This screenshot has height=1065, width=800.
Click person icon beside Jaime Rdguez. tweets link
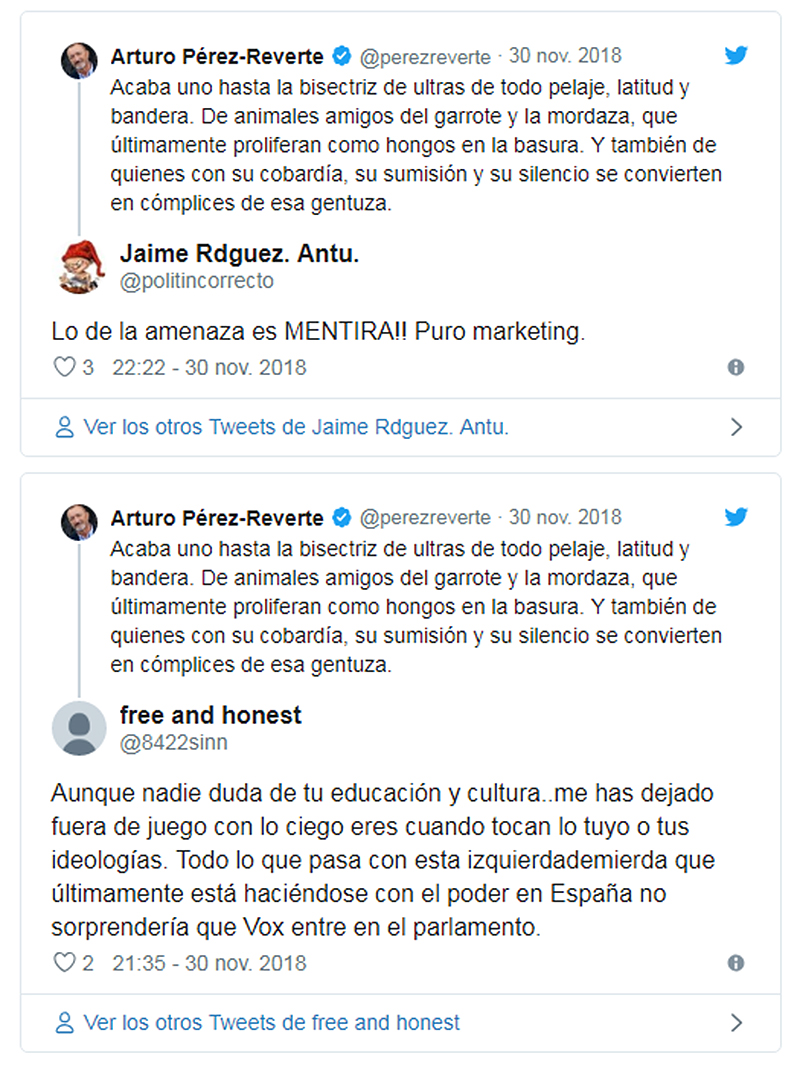[64, 427]
